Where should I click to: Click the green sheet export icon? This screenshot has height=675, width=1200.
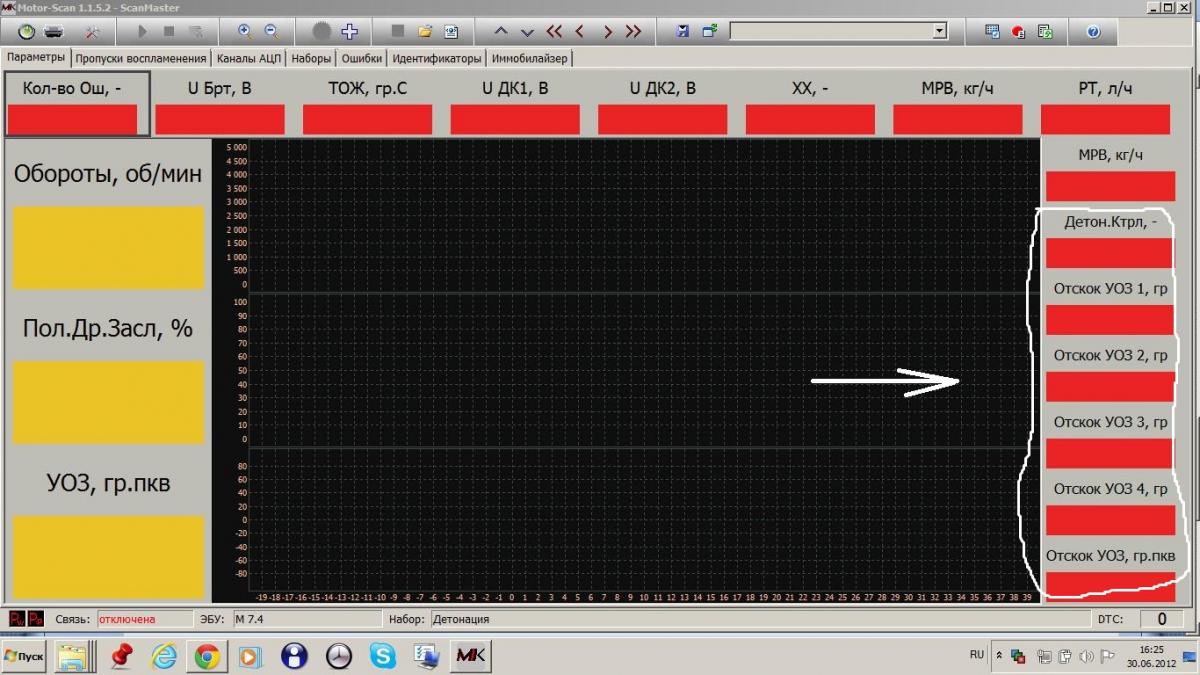click(1044, 31)
